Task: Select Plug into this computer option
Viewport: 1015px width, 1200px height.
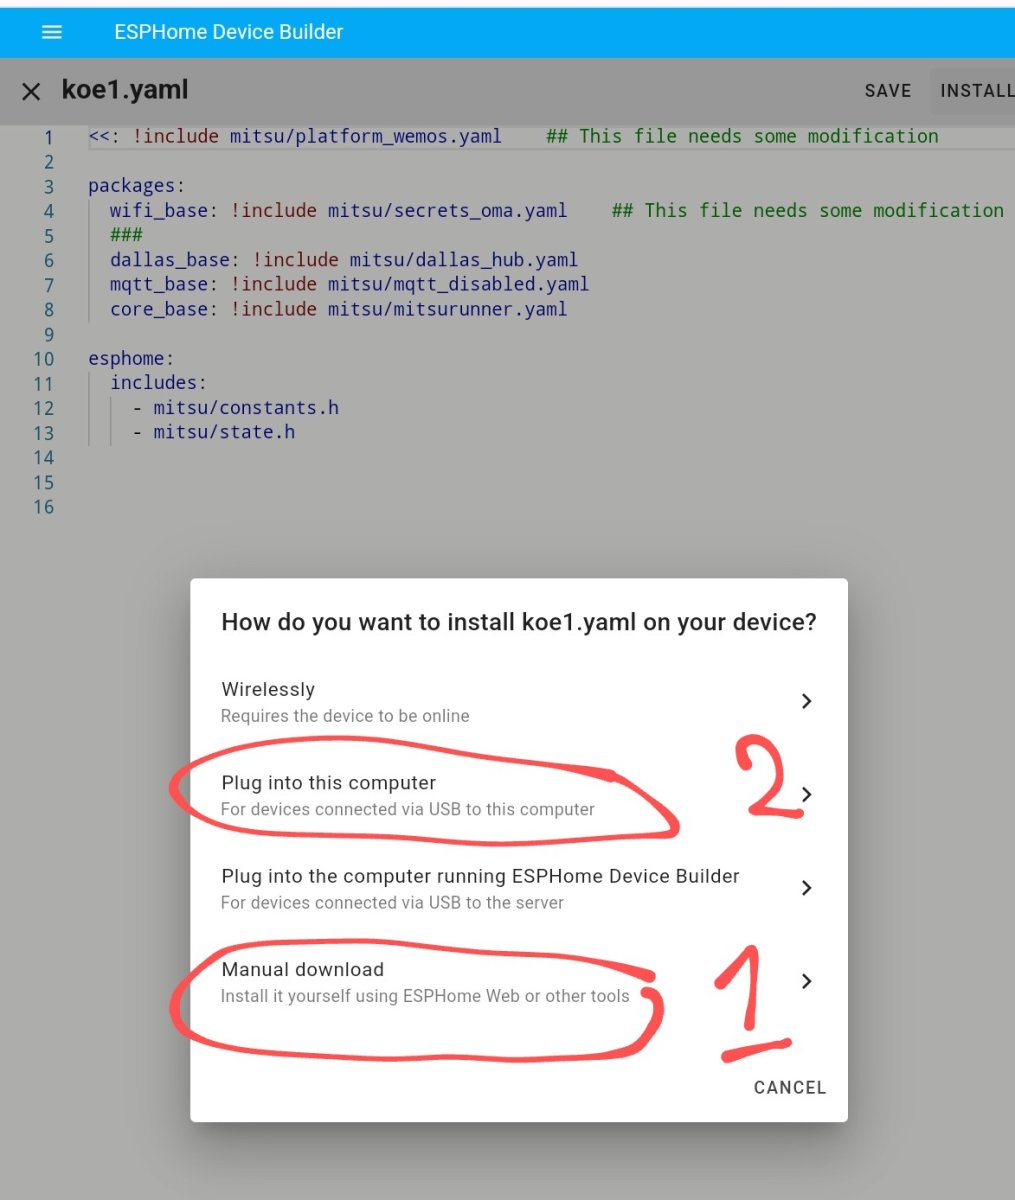Action: click(x=519, y=795)
